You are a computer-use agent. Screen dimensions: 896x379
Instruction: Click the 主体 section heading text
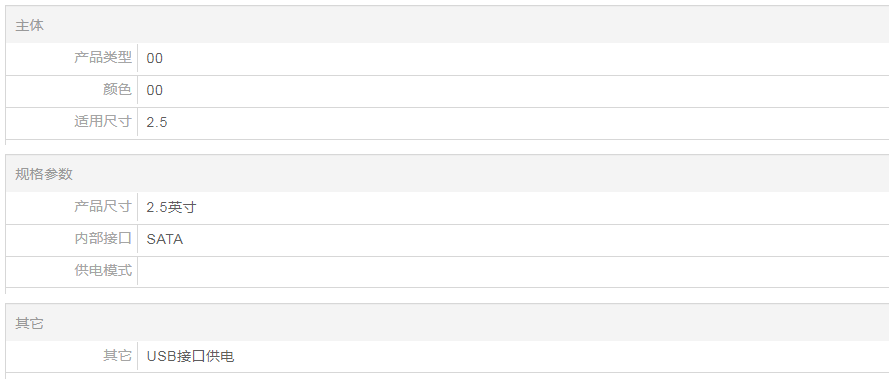pyautogui.click(x=29, y=25)
